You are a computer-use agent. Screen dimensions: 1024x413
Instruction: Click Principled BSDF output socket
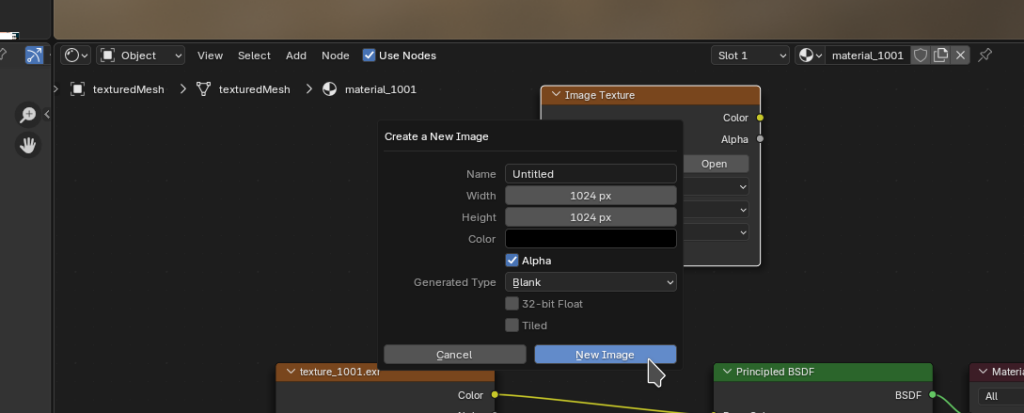932,395
